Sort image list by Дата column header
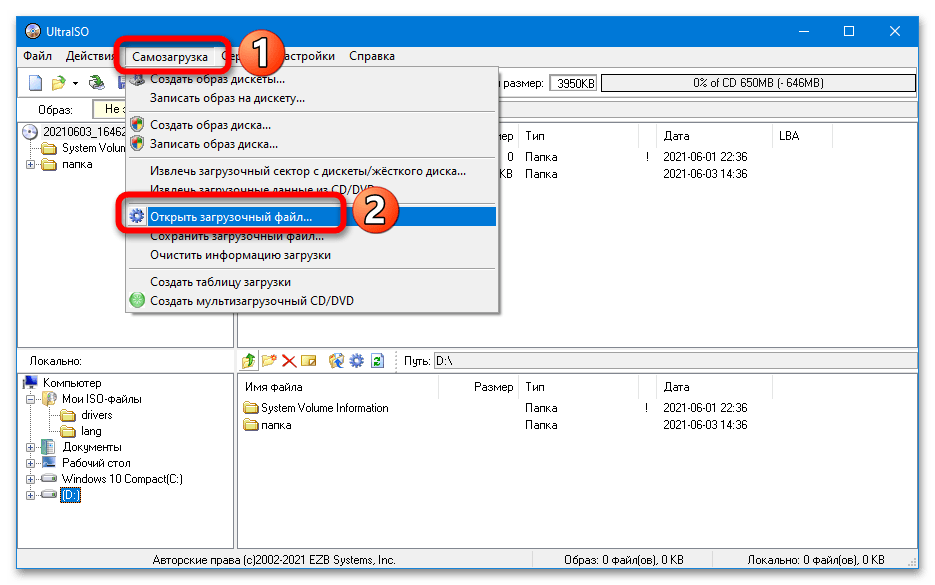935x585 pixels. [714, 136]
